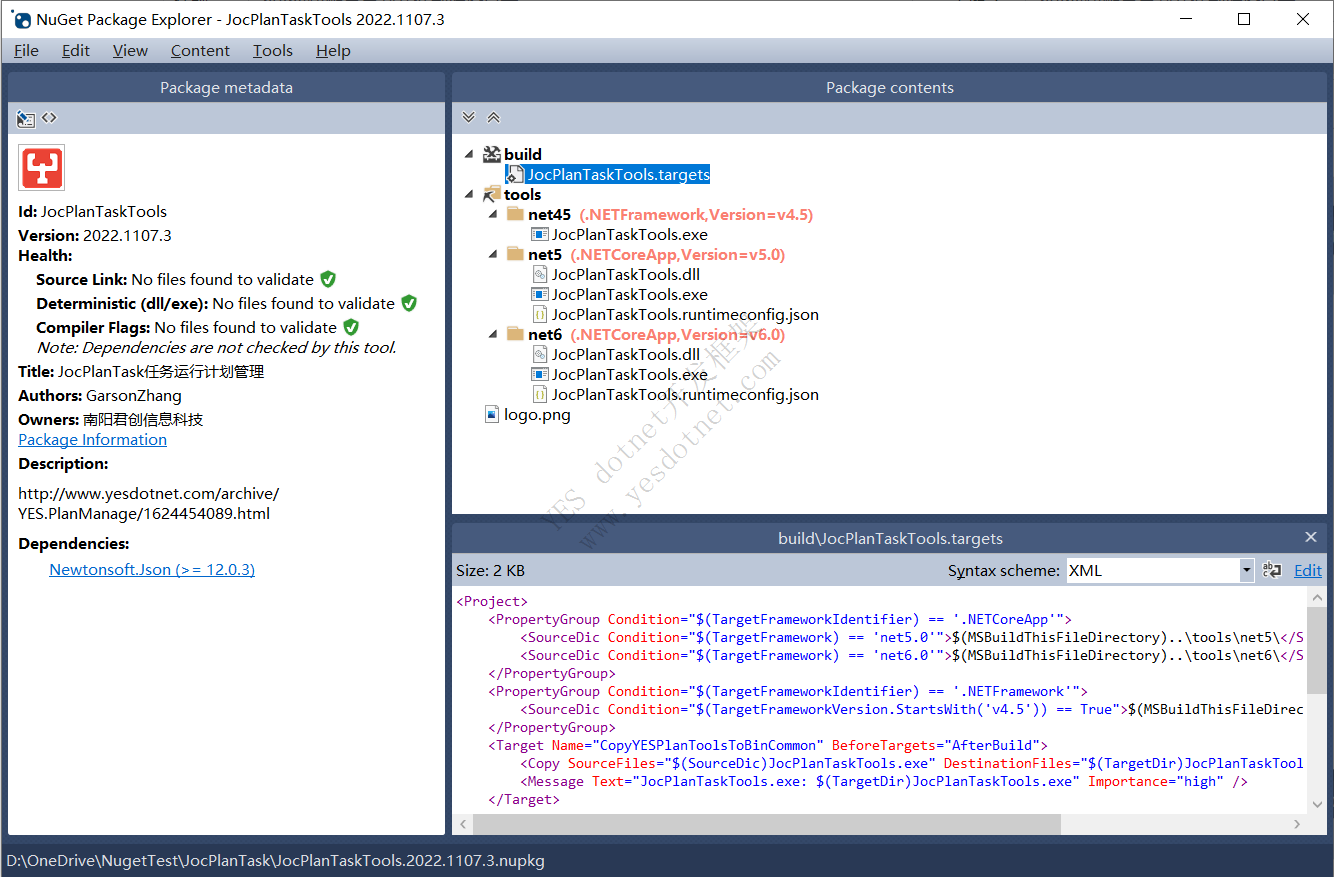This screenshot has width=1334, height=877.
Task: Click the Source Link green check shield
Action: pos(328,279)
